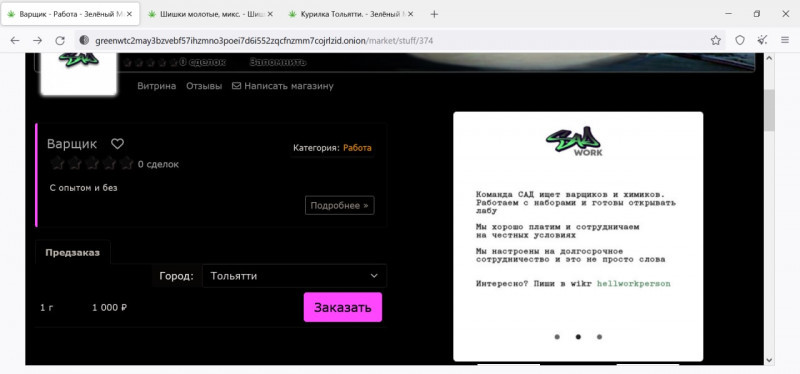The image size is (800, 374).
Task: Click the page vertical scrollbar thumb
Action: point(769,110)
